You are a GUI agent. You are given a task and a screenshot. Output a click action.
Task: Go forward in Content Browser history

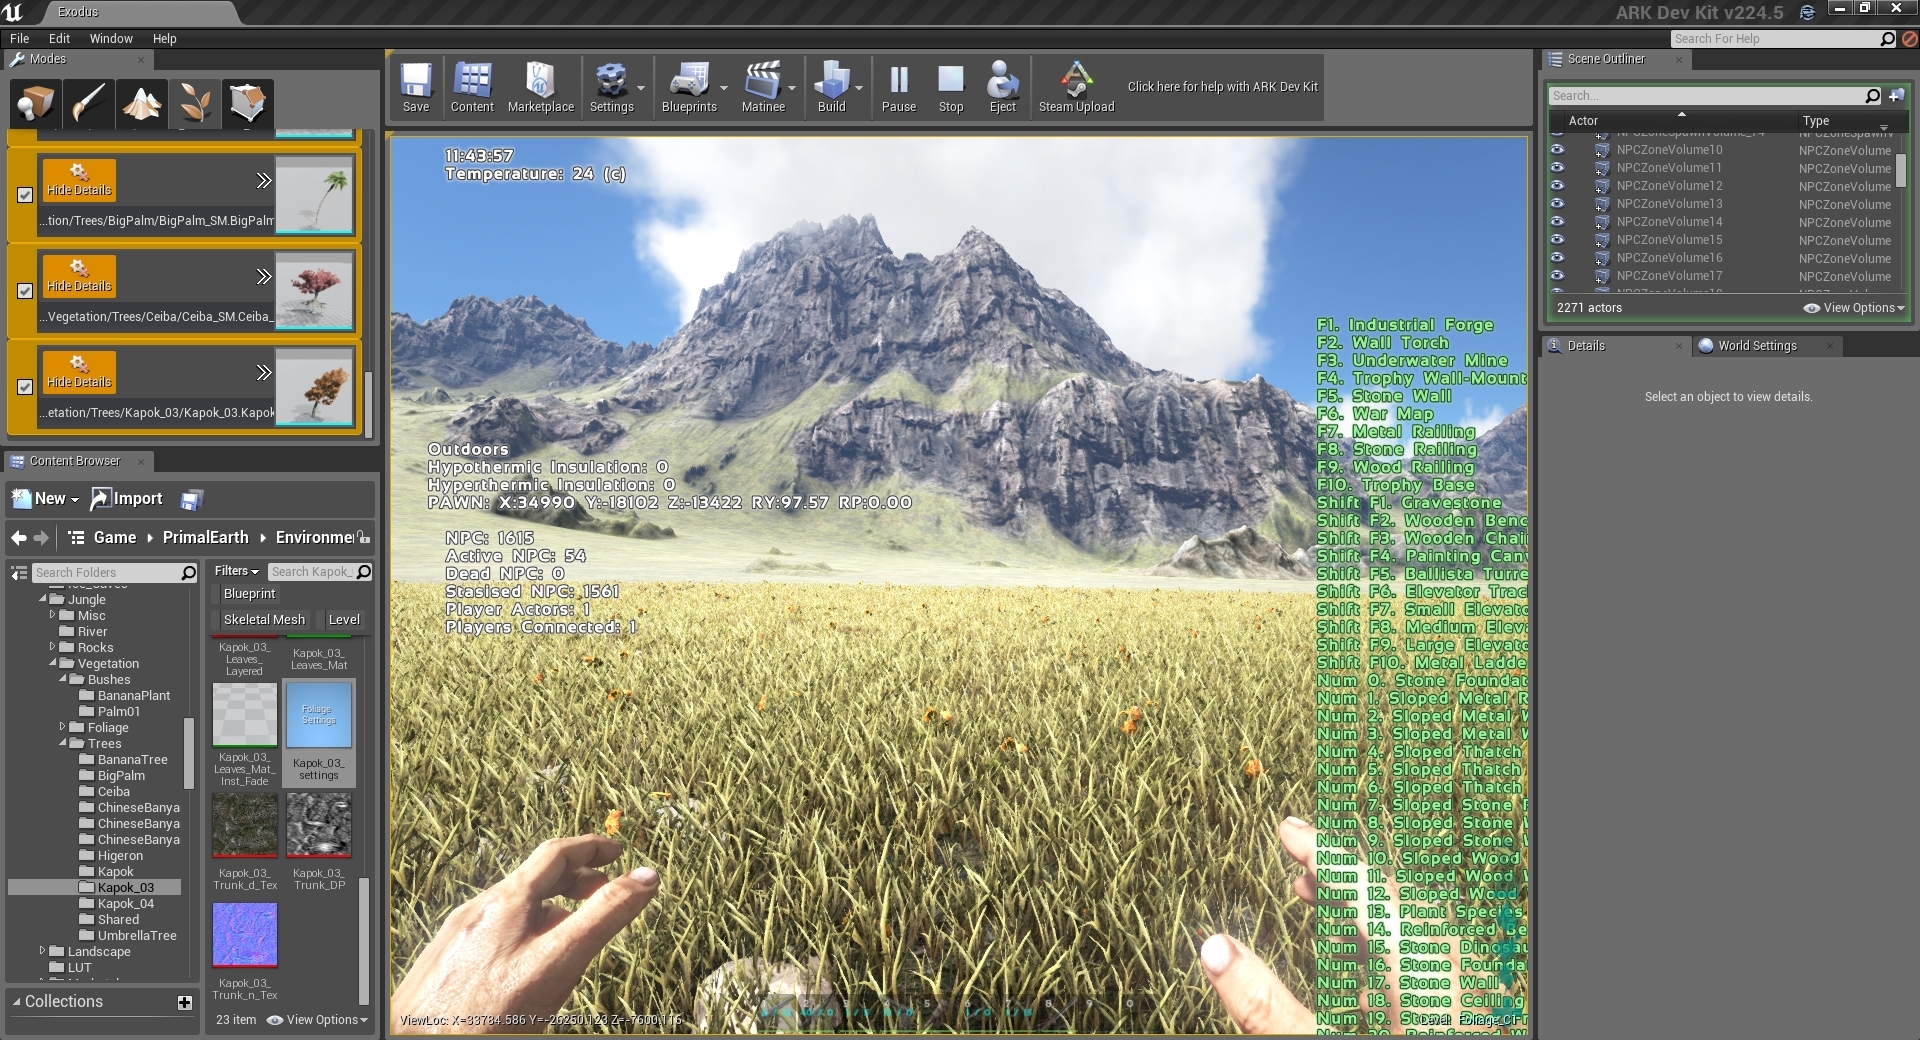click(41, 538)
